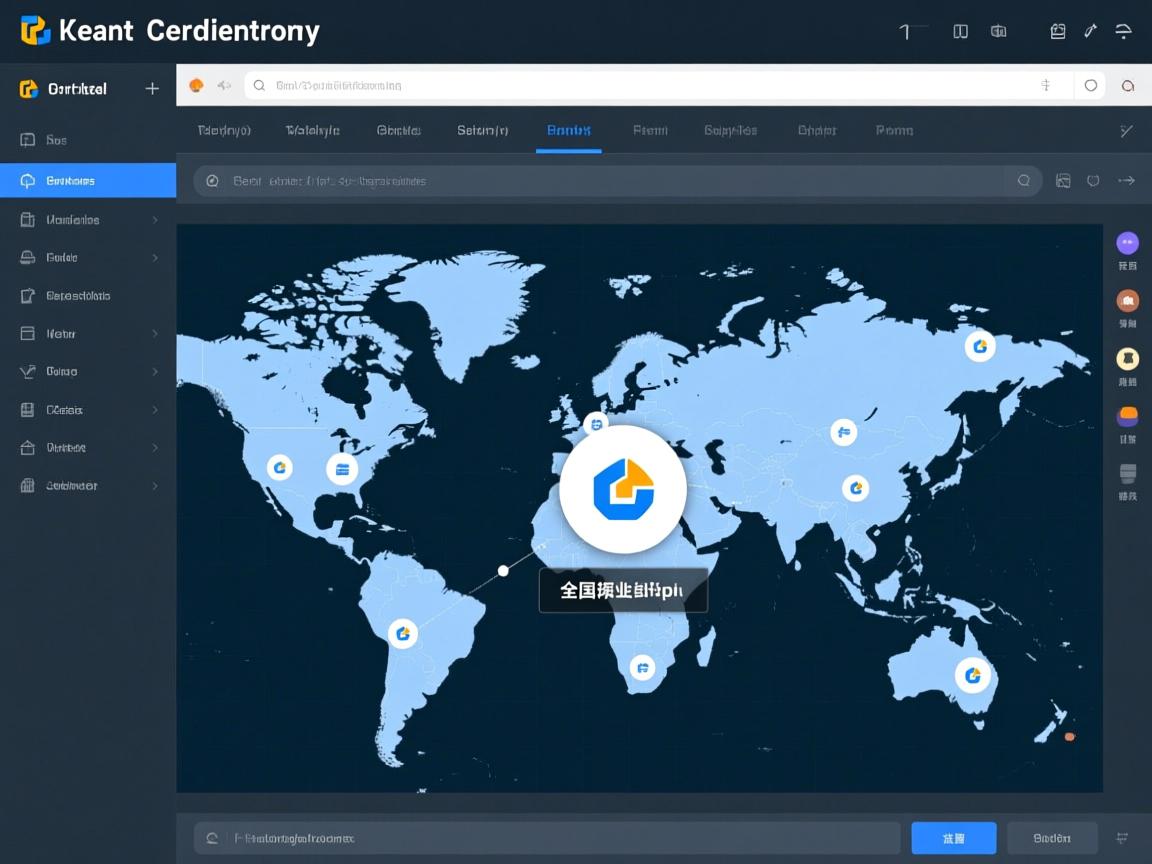1152x864 pixels.
Task: Select the map marker in northeastern Russia
Action: point(980,346)
